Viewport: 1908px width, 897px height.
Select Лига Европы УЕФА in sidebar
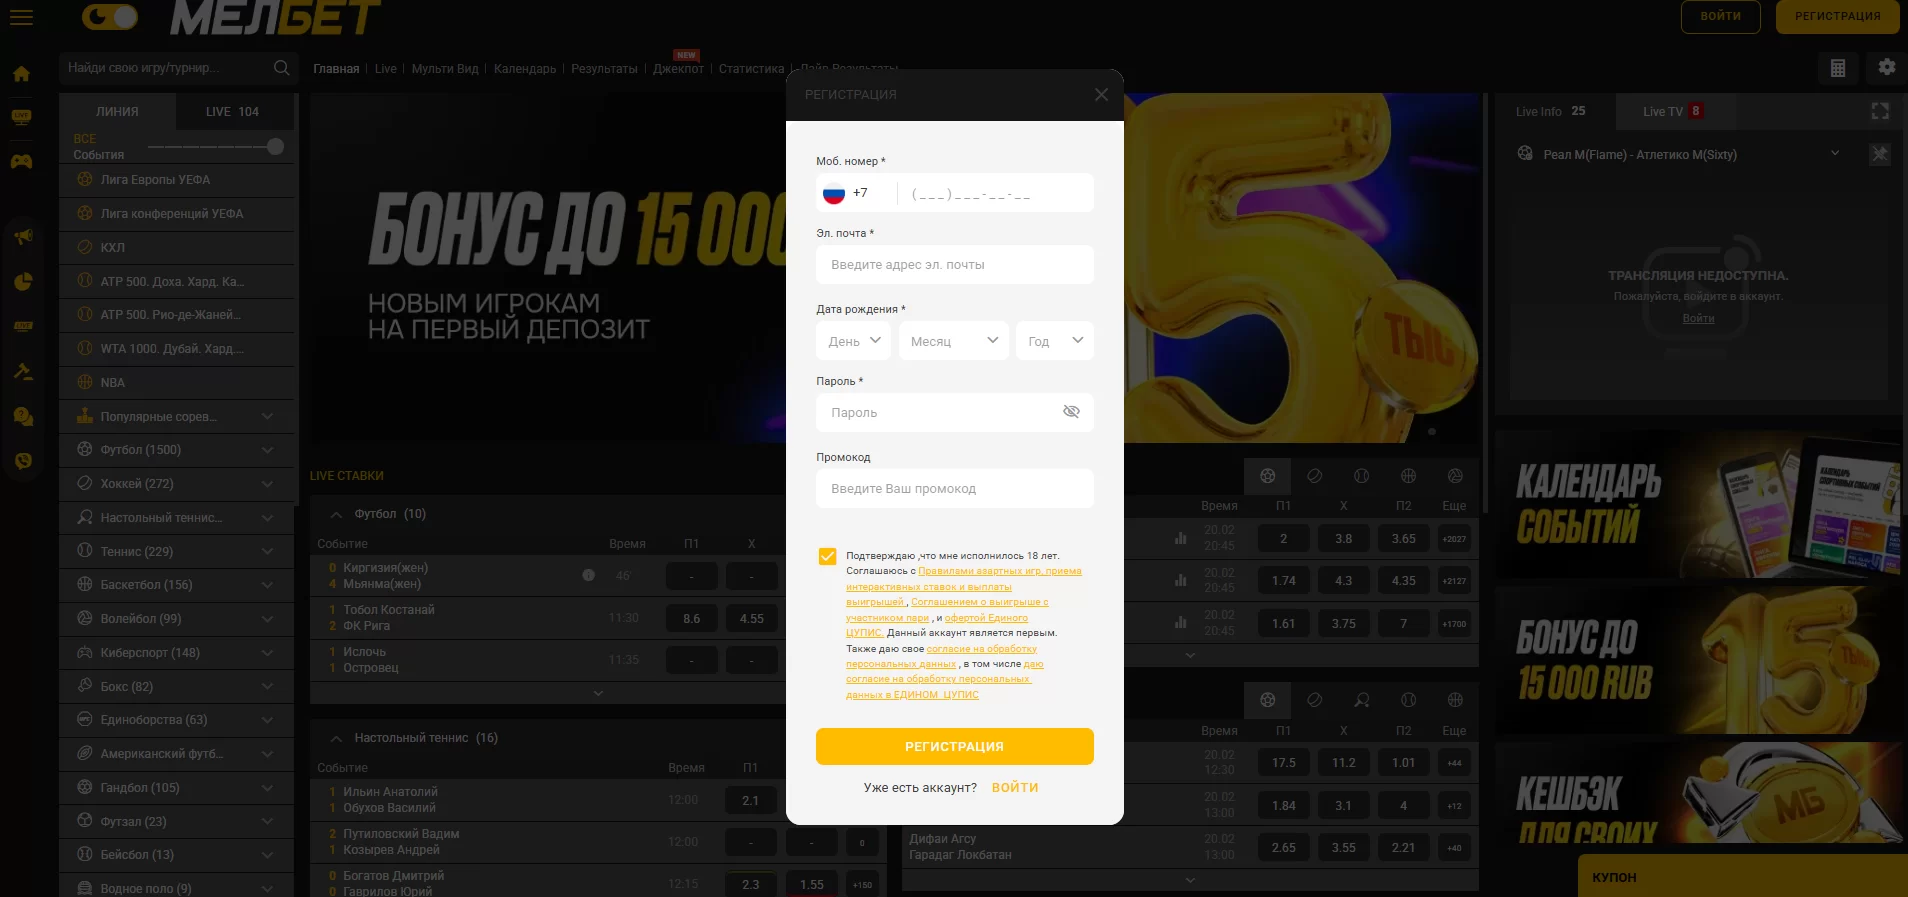[177, 180]
